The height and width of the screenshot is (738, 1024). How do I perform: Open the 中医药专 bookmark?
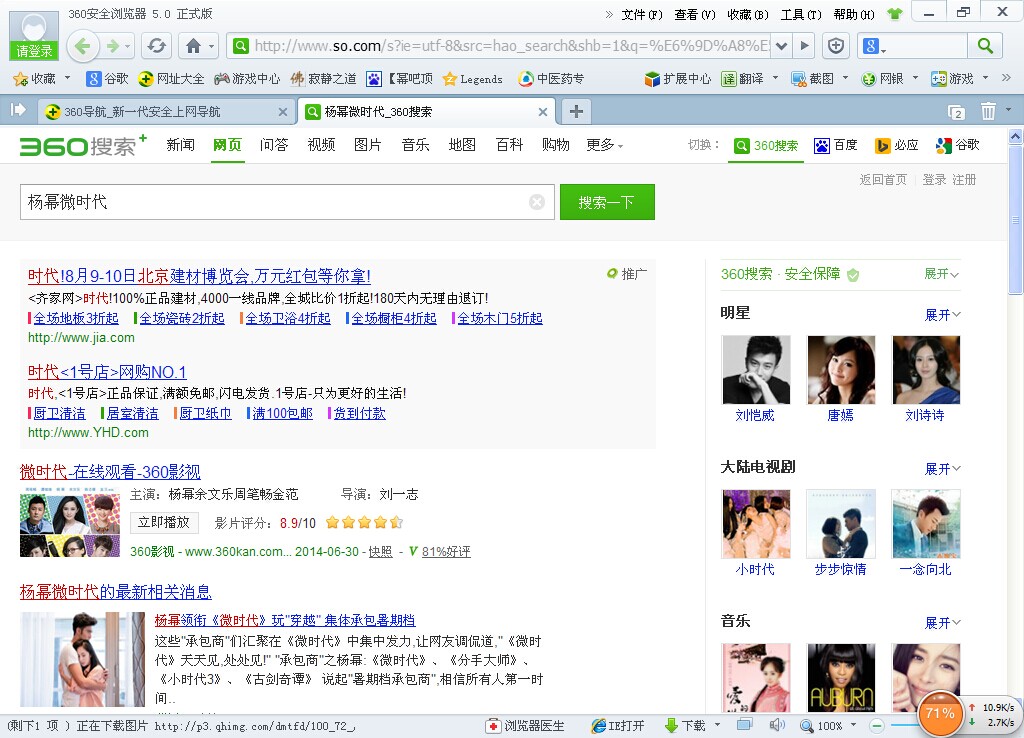coord(551,79)
